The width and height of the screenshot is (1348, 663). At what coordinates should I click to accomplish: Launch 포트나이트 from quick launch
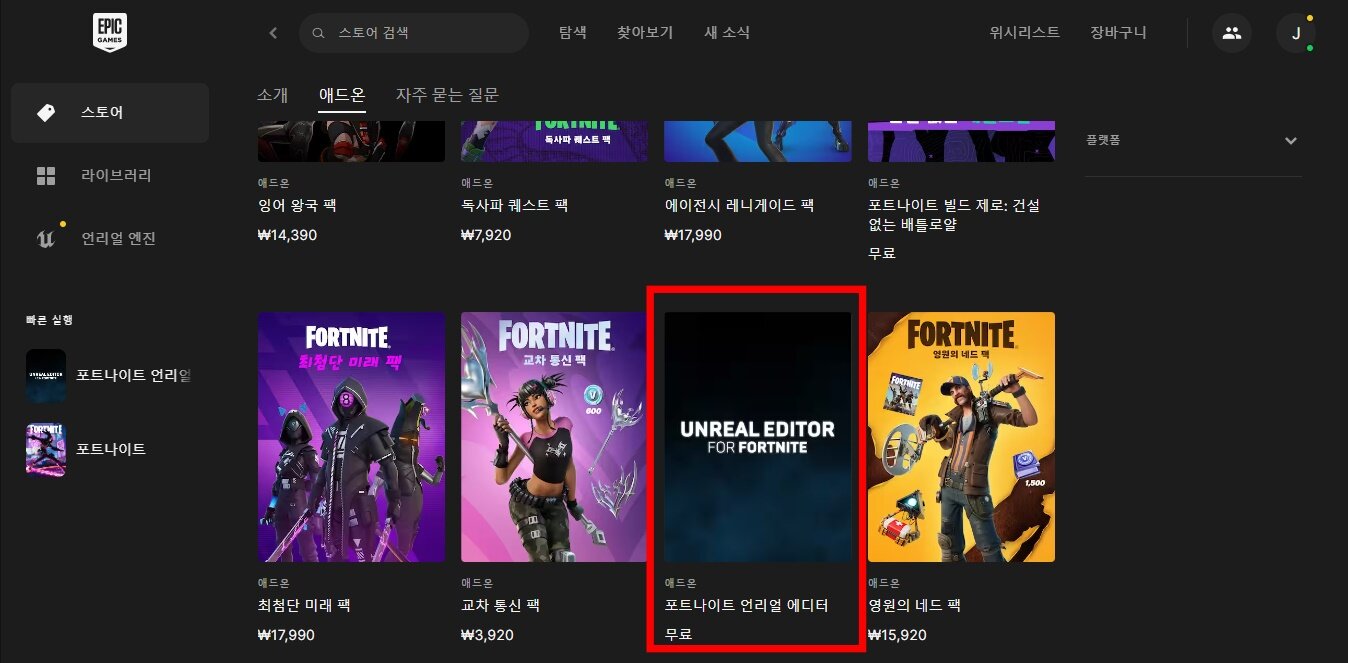tap(110, 450)
